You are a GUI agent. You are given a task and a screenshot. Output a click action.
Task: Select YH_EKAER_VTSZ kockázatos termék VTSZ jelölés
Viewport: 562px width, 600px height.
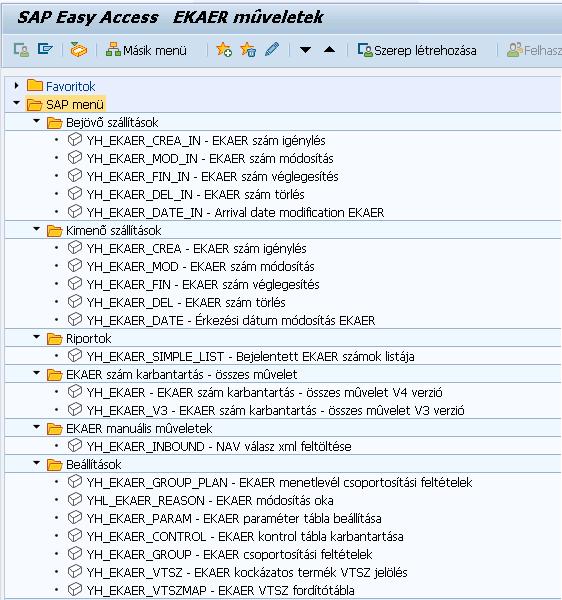point(247,572)
